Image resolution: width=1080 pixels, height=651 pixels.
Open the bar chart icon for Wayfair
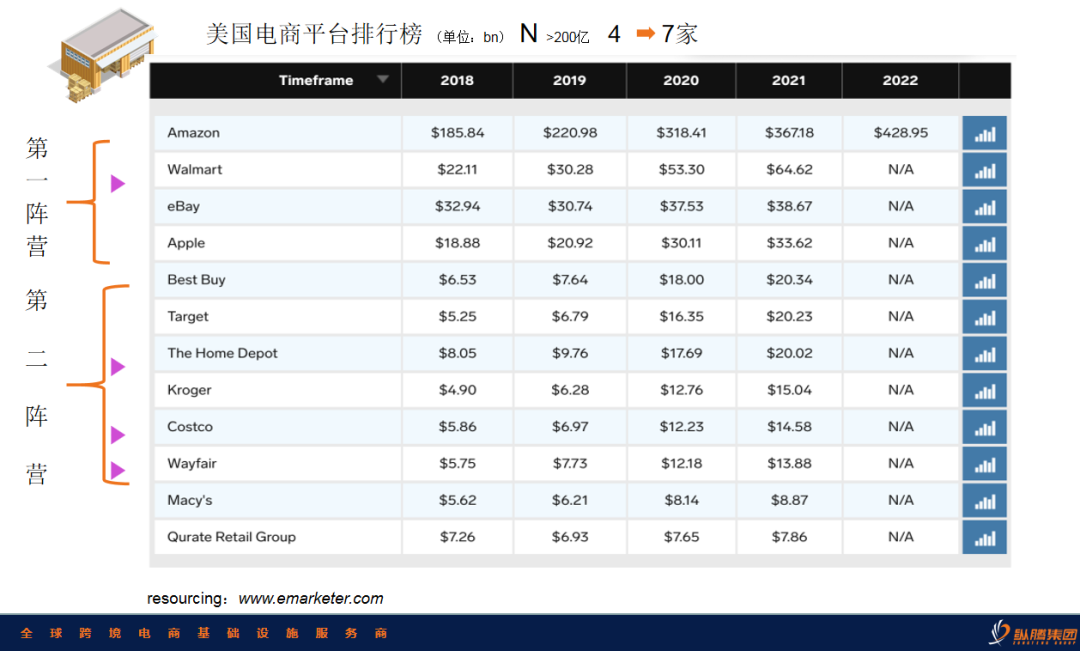click(984, 464)
